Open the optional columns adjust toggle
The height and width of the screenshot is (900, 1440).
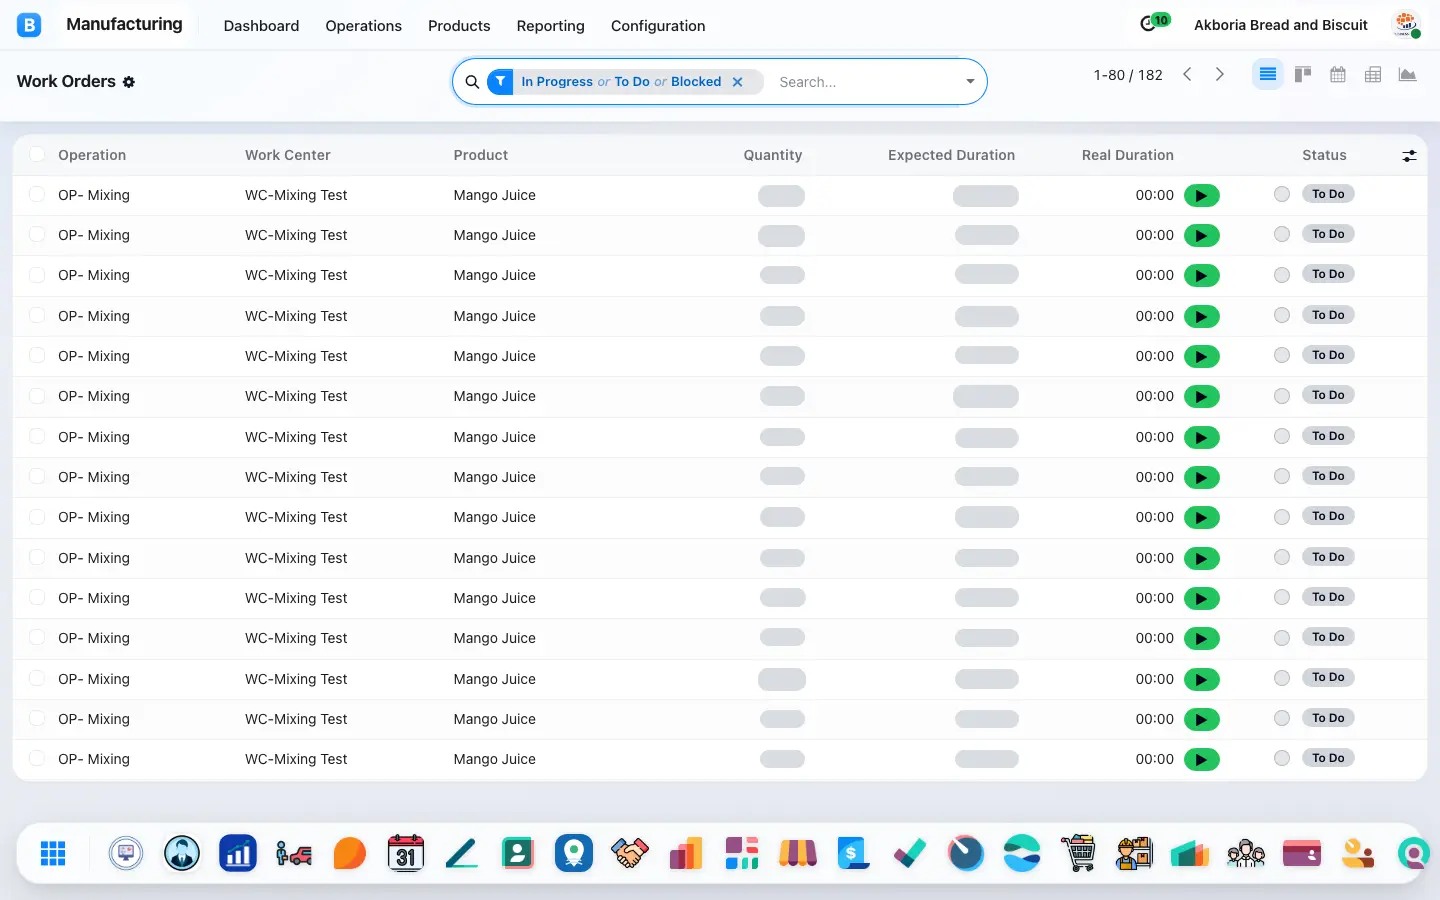point(1409,155)
